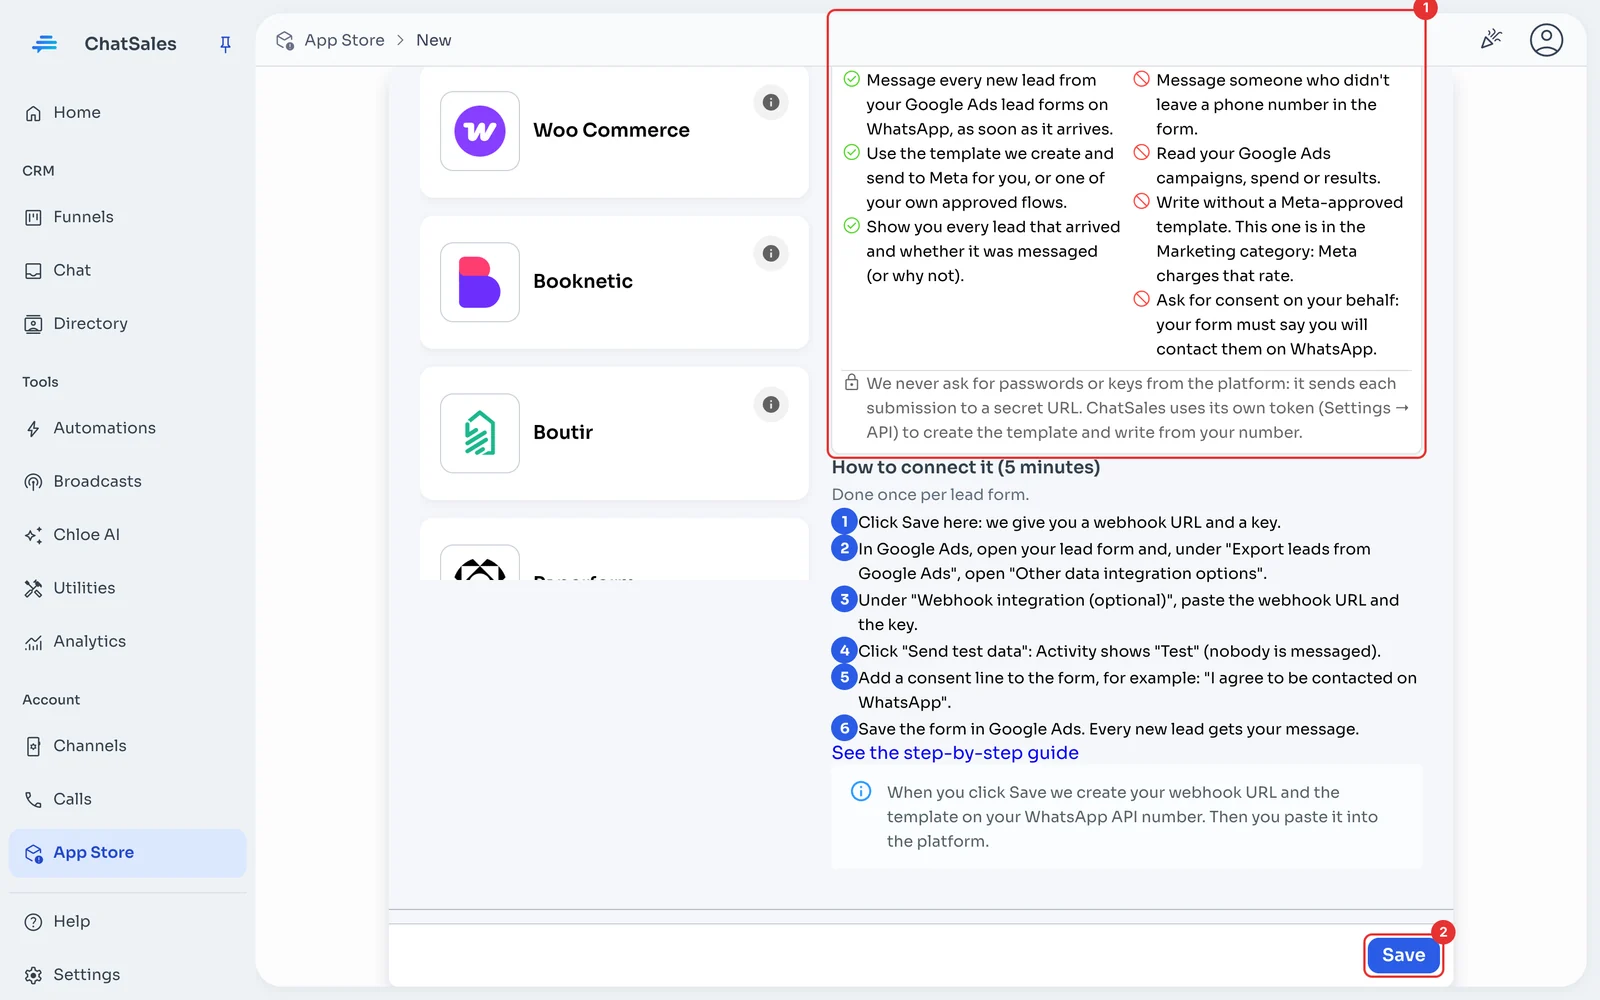Viewport: 1600px width, 1000px height.
Task: Click the "Done once per lead form." text
Action: coord(930,494)
